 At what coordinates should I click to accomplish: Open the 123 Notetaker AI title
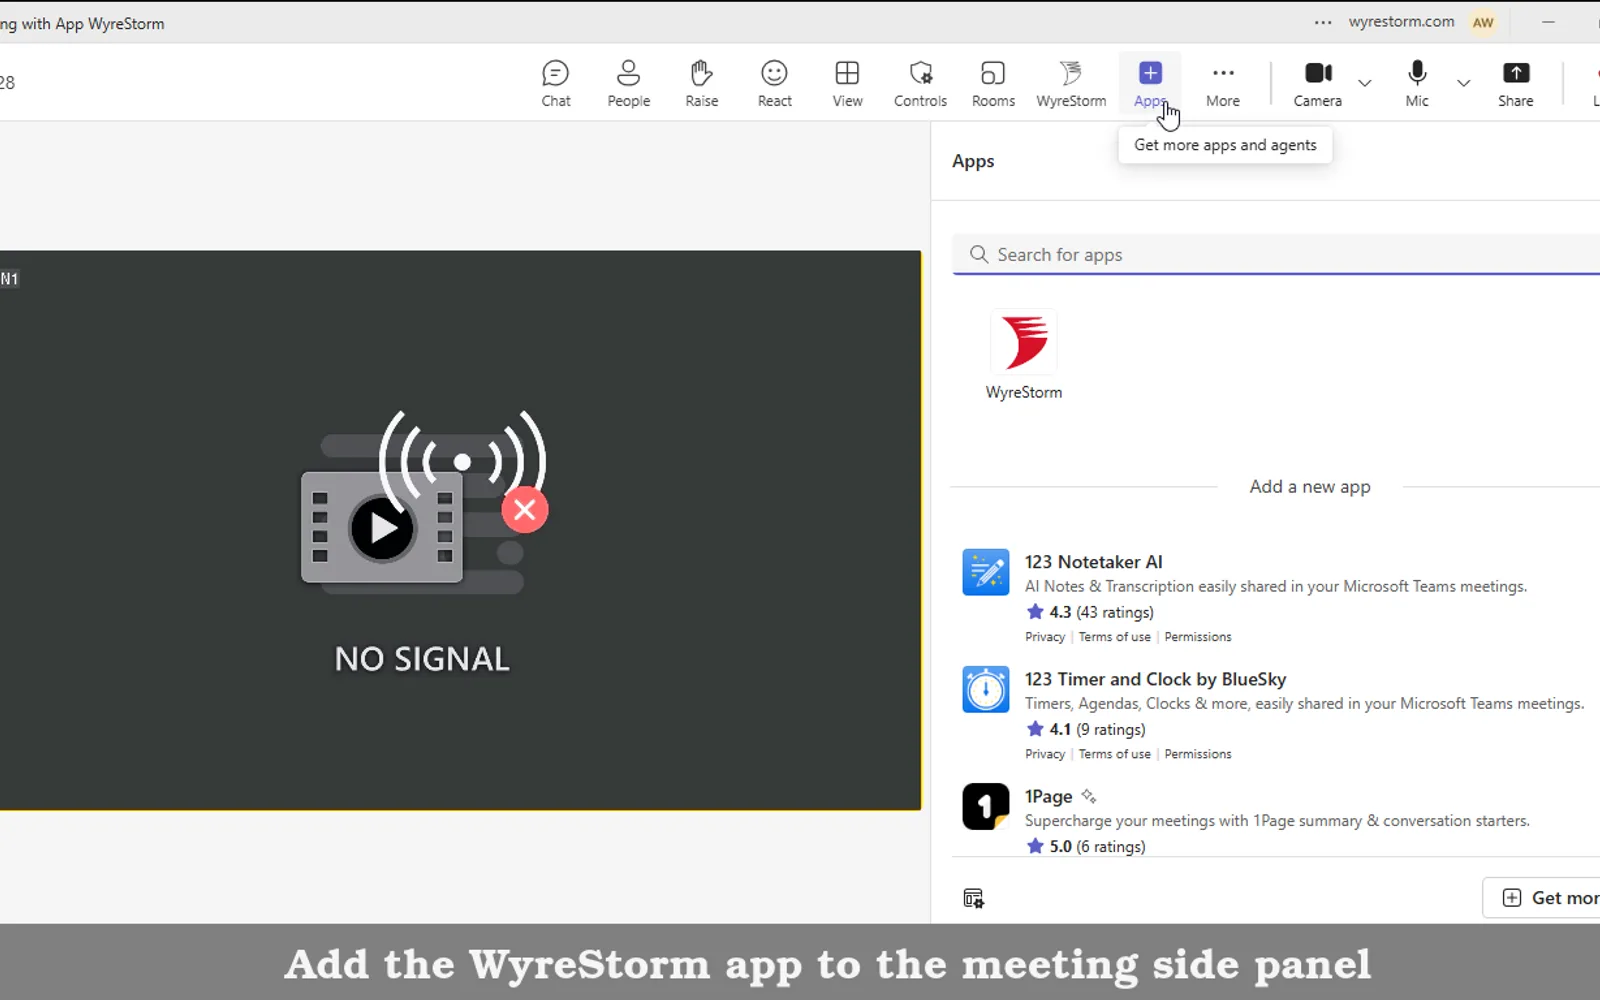point(1093,562)
